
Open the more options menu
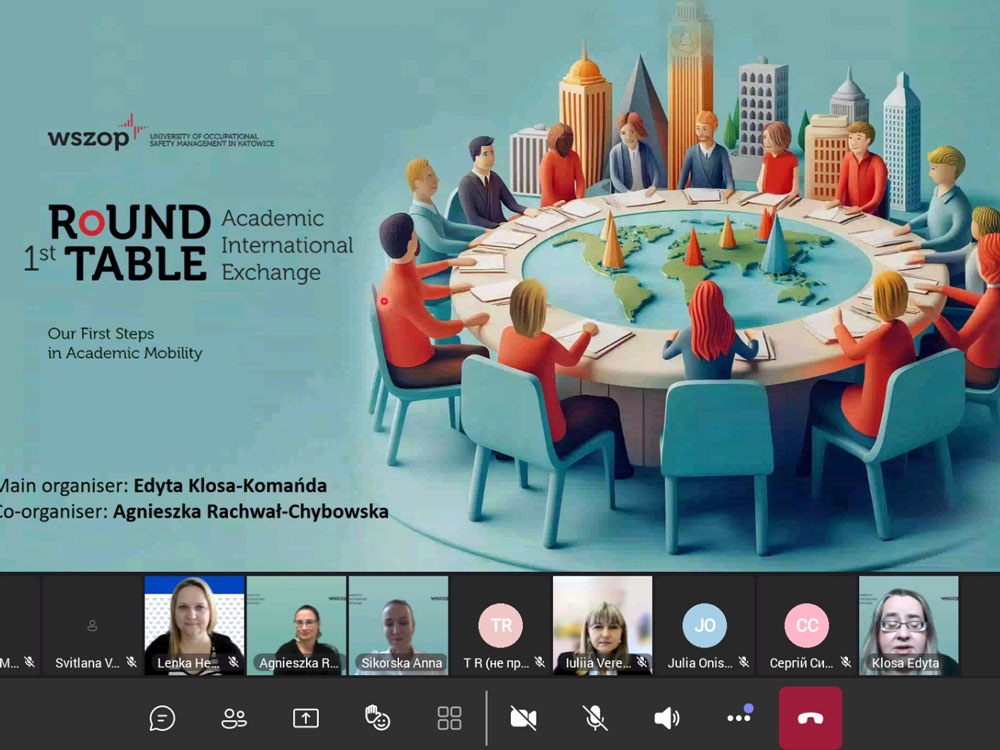(x=739, y=718)
